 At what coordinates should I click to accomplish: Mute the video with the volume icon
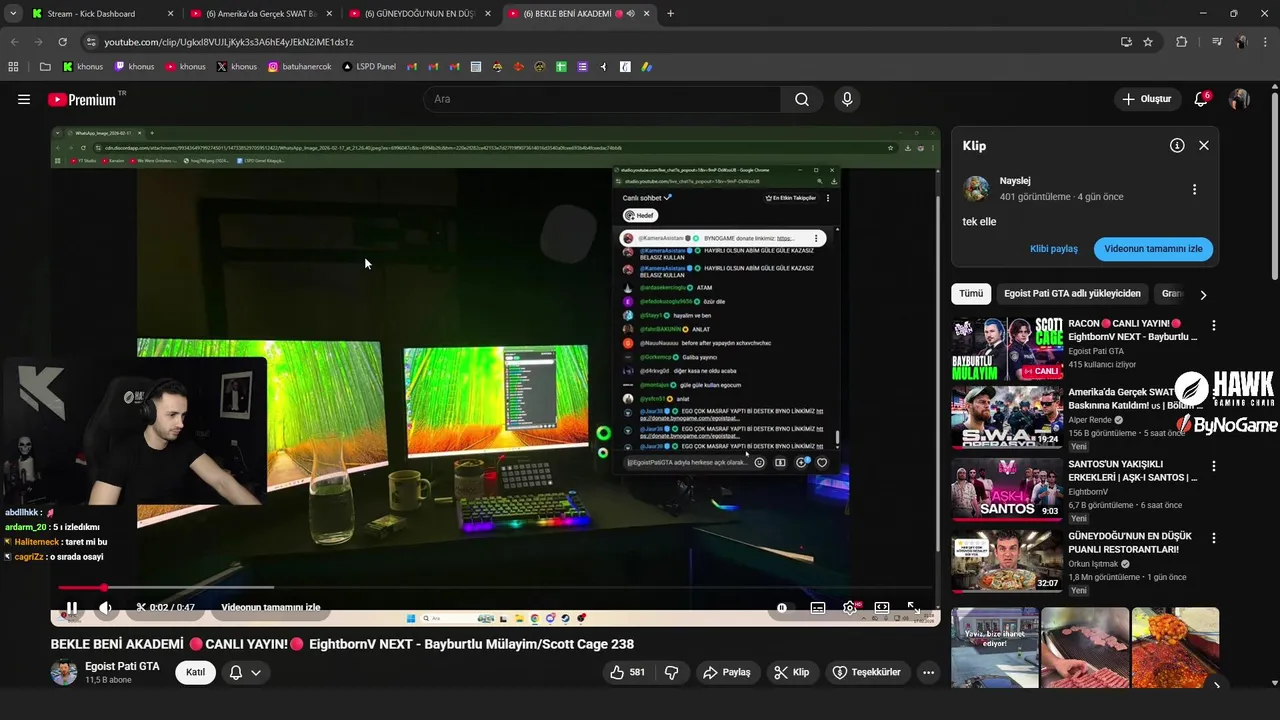(x=106, y=607)
